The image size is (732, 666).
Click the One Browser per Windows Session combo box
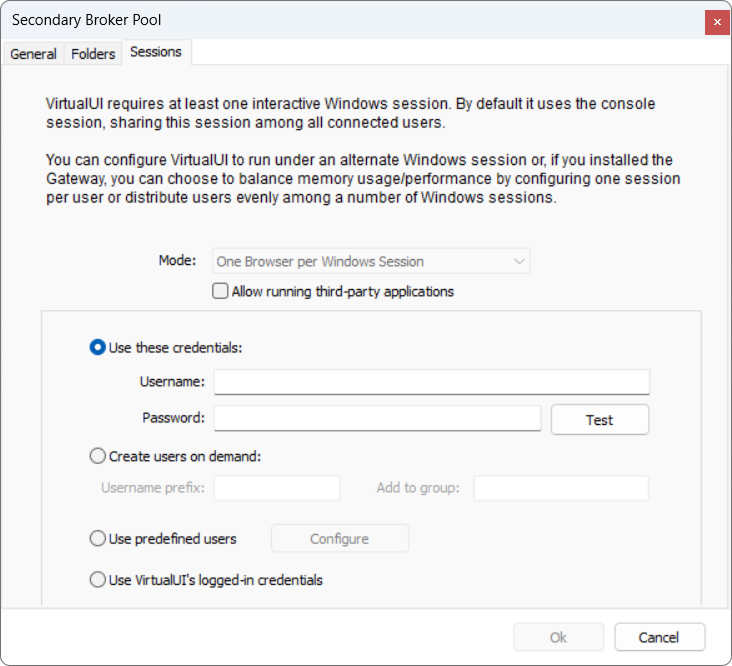point(371,261)
